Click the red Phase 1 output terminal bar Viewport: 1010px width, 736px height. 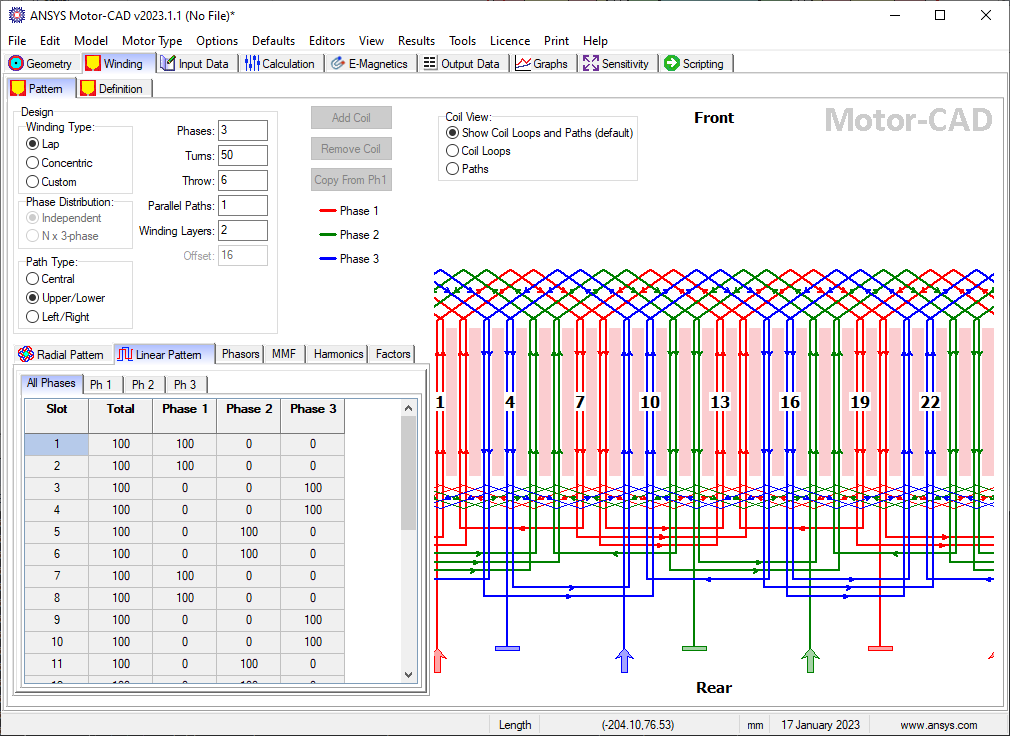[881, 648]
